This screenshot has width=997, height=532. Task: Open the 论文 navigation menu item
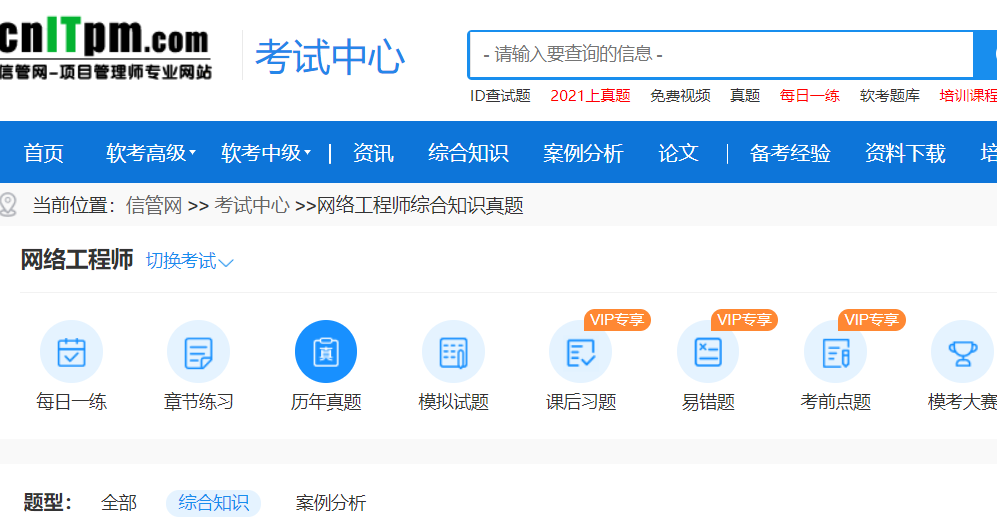(678, 153)
